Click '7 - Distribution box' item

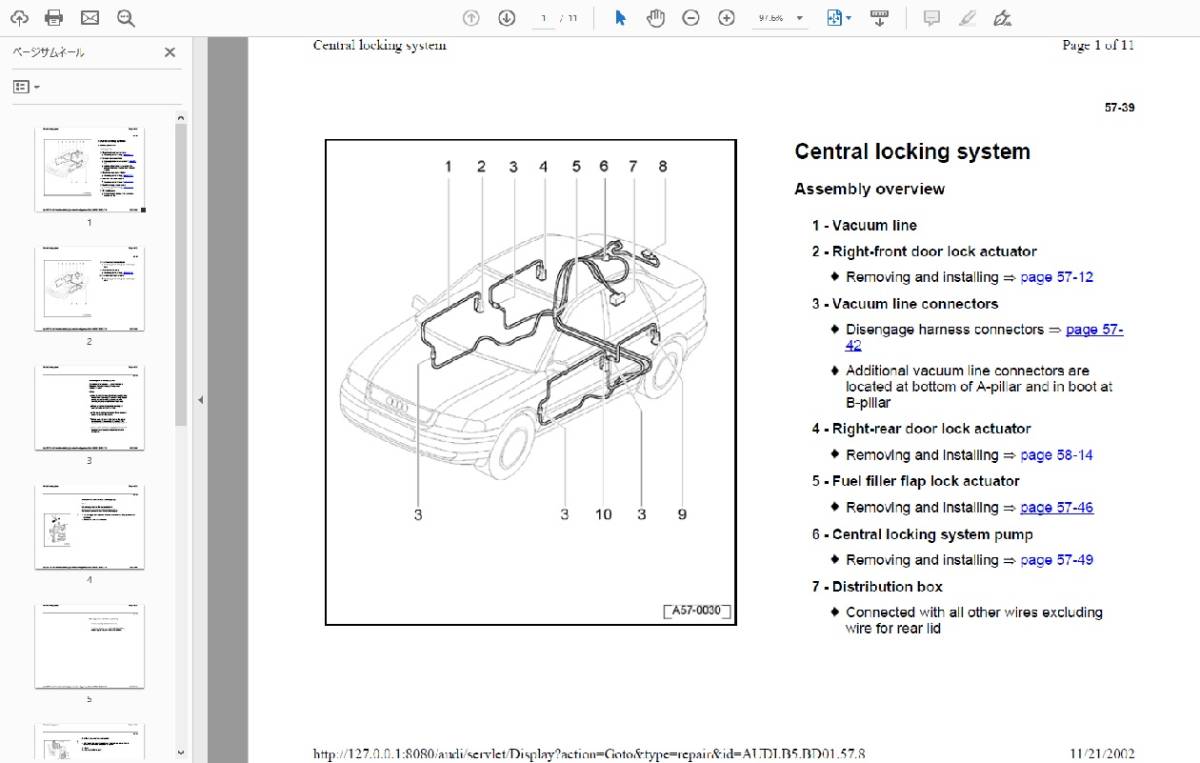877,586
